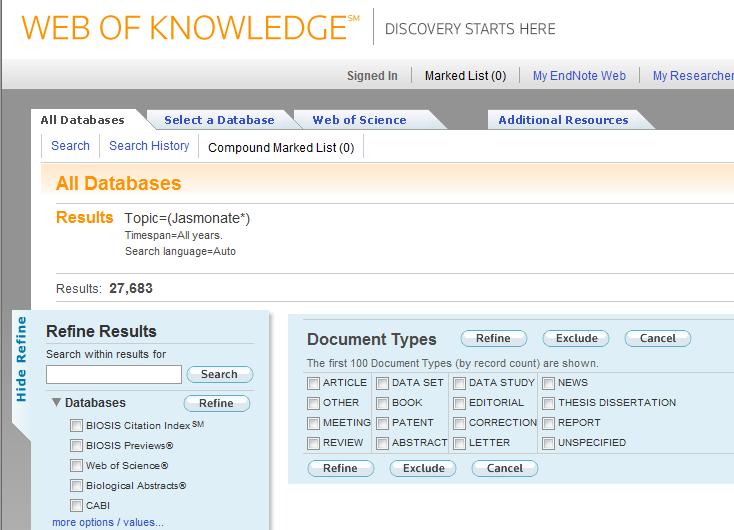Screen dimensions: 734x530
Task: Open the Additional Resources tab
Action: click(563, 120)
